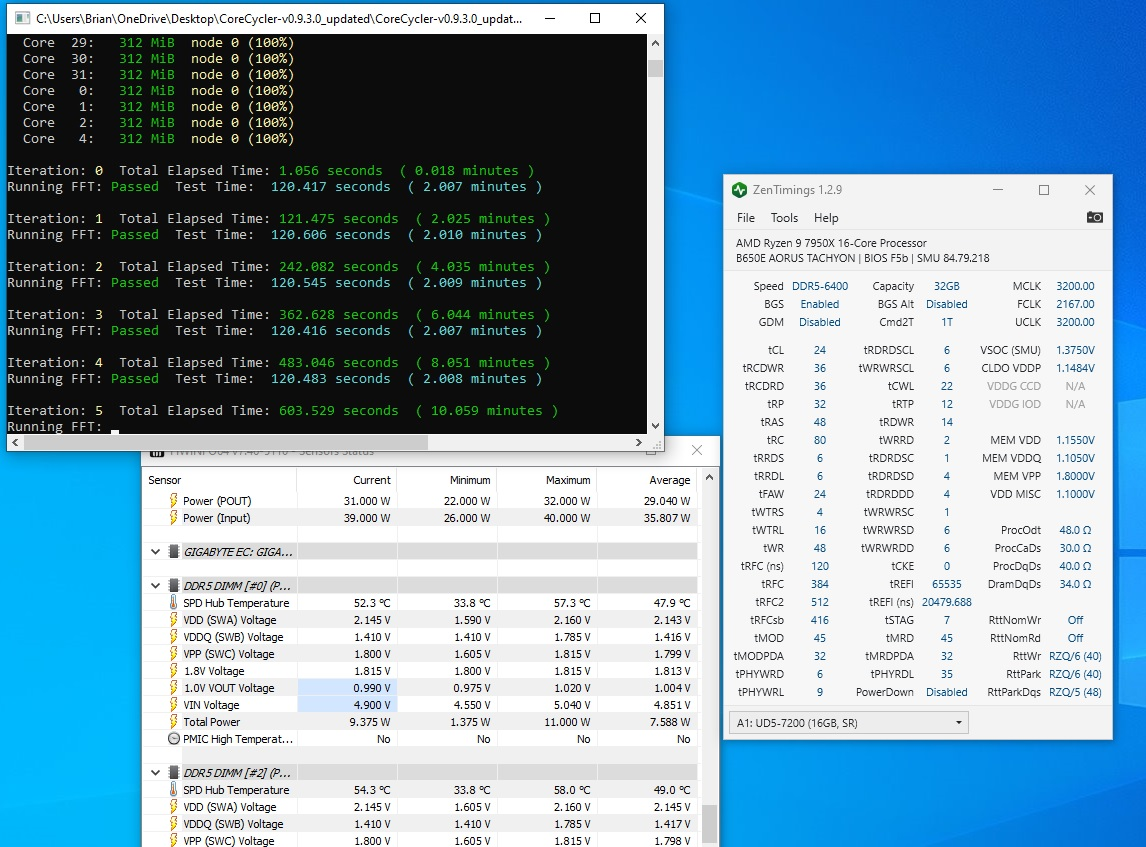Image resolution: width=1146 pixels, height=847 pixels.
Task: Click the Gear Down Mode GDM Disabled value
Action: [x=819, y=322]
